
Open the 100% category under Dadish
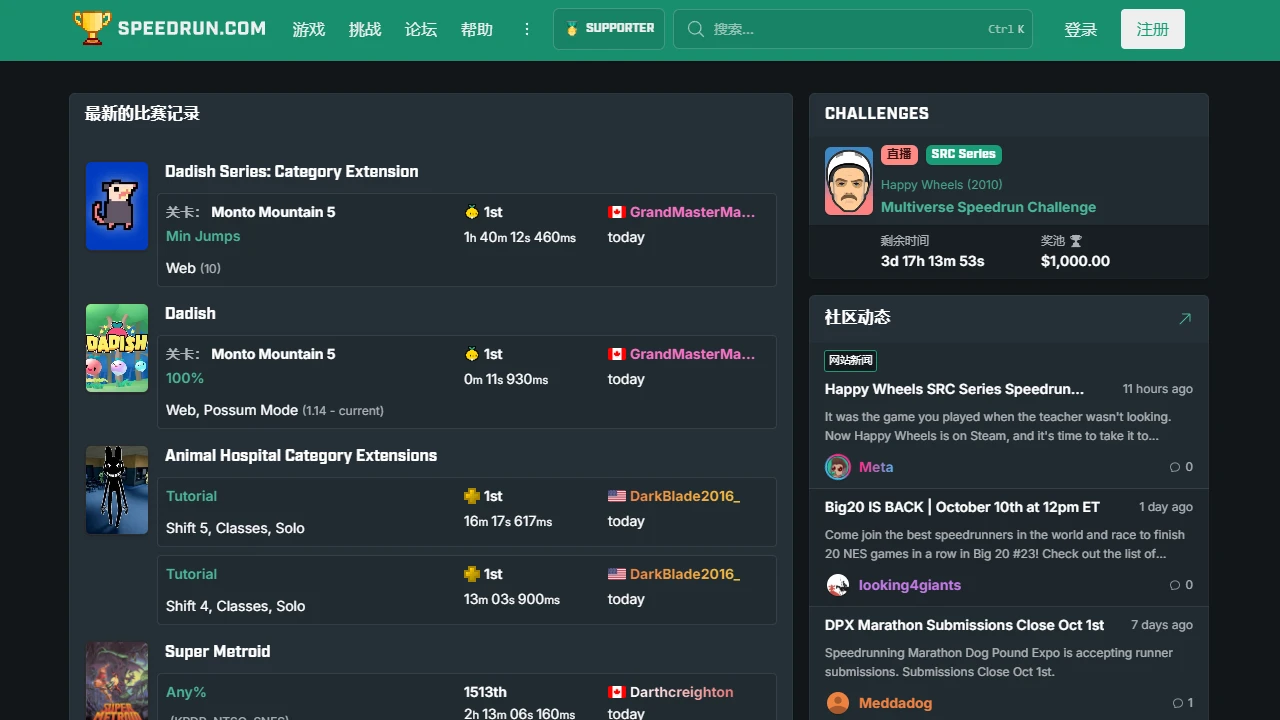[185, 378]
